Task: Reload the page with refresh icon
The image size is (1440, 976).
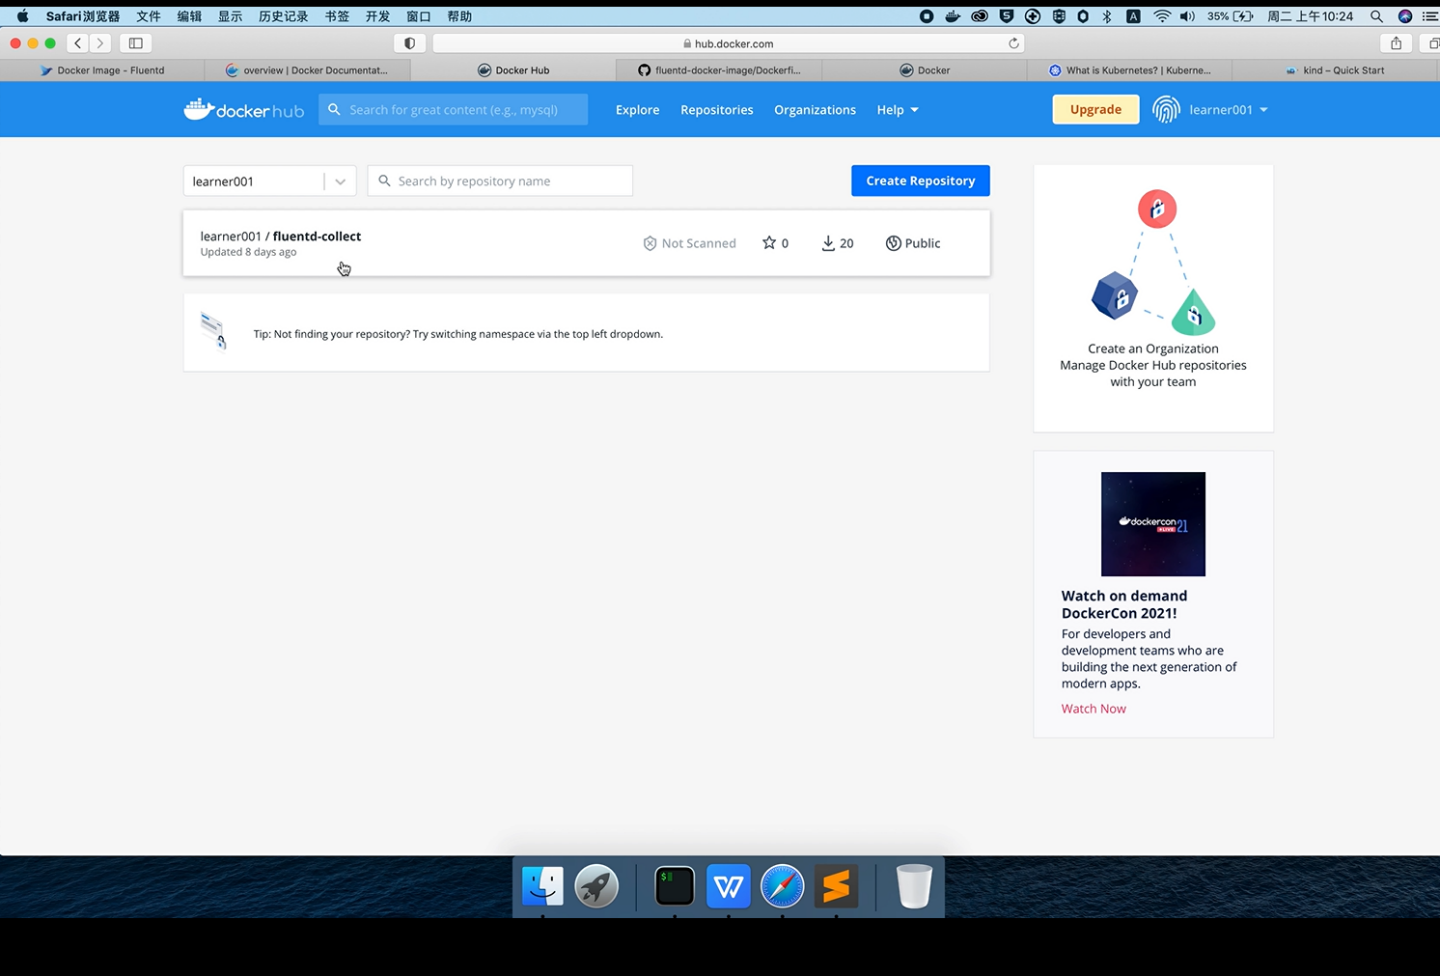Action: tap(1014, 43)
